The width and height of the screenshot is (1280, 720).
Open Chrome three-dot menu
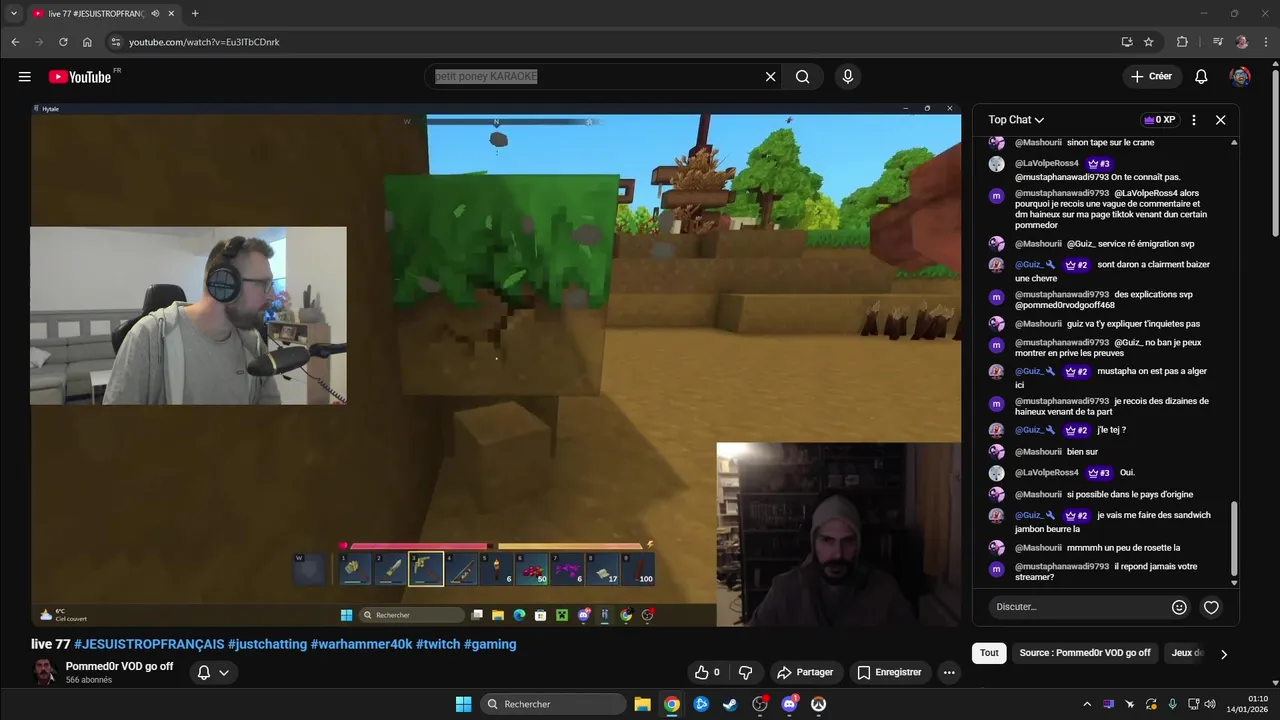point(1265,42)
